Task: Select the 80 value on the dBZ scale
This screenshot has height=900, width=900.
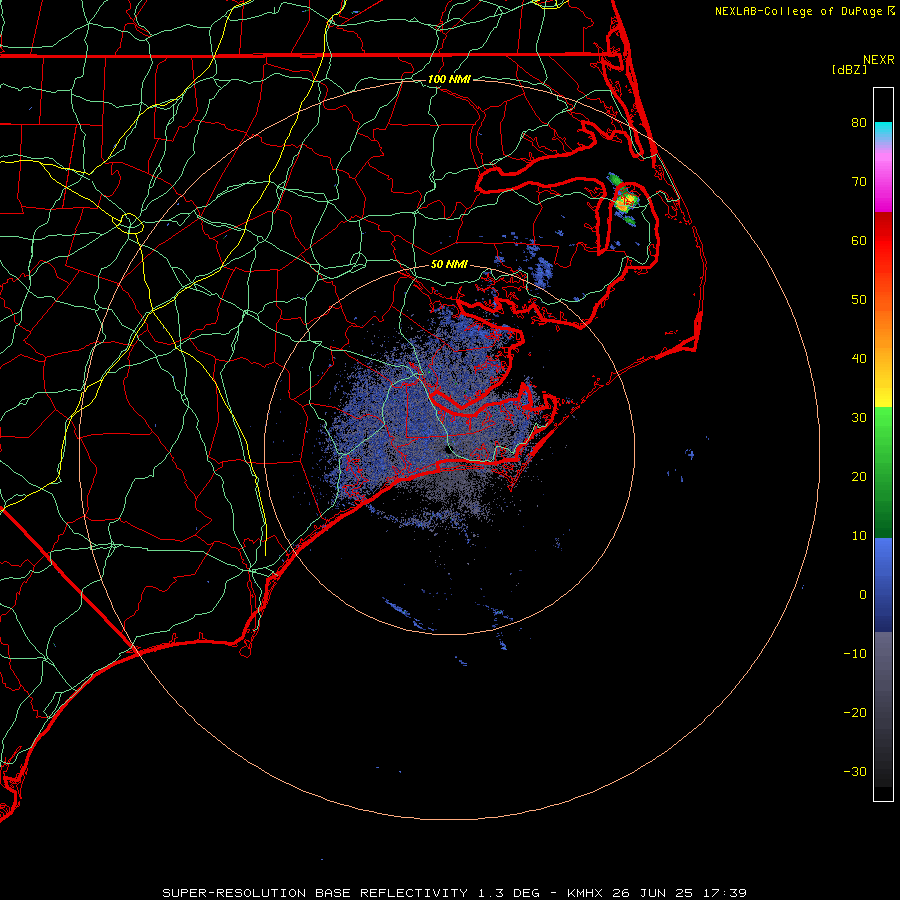Action: [859, 122]
